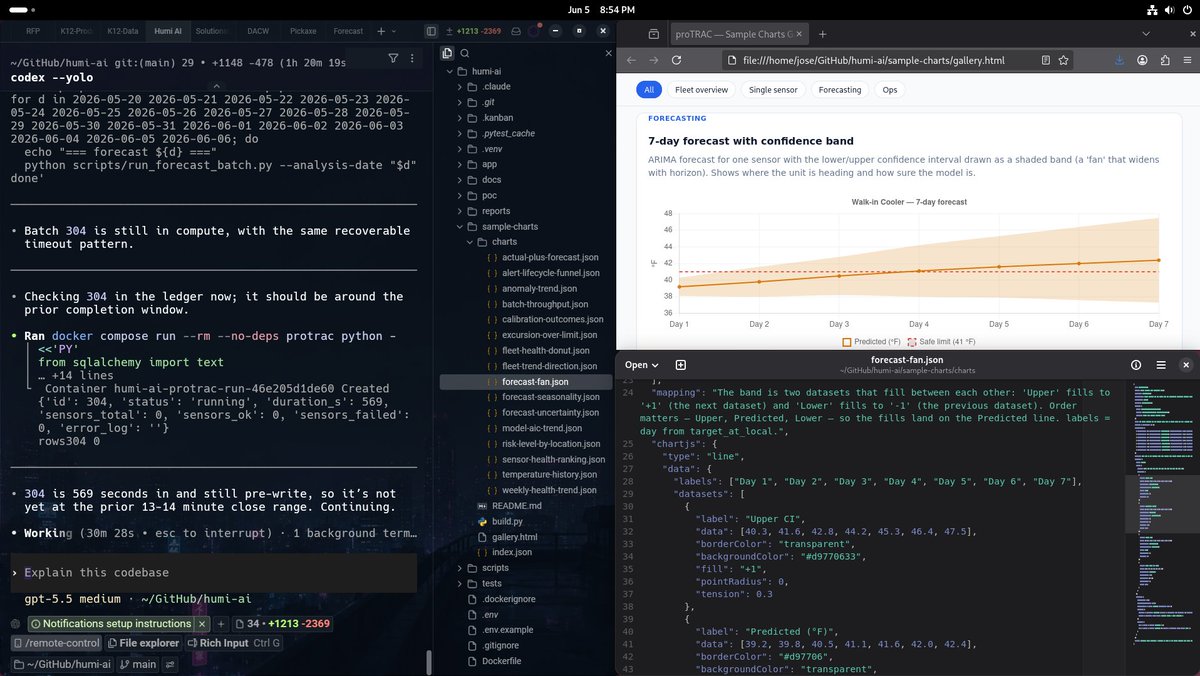
Task: Open the new-tab dropdown chevron in terminal
Action: point(394,31)
